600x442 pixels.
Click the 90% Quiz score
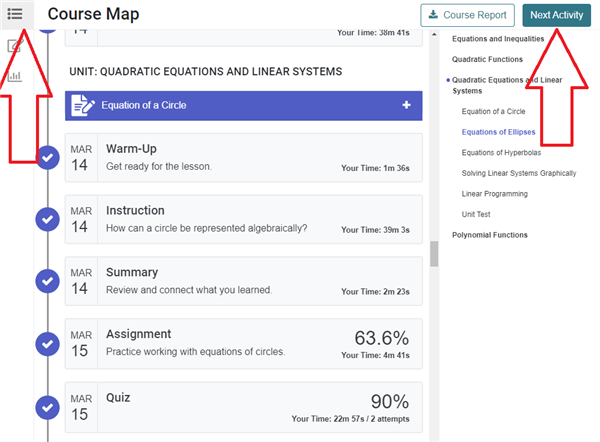390,401
